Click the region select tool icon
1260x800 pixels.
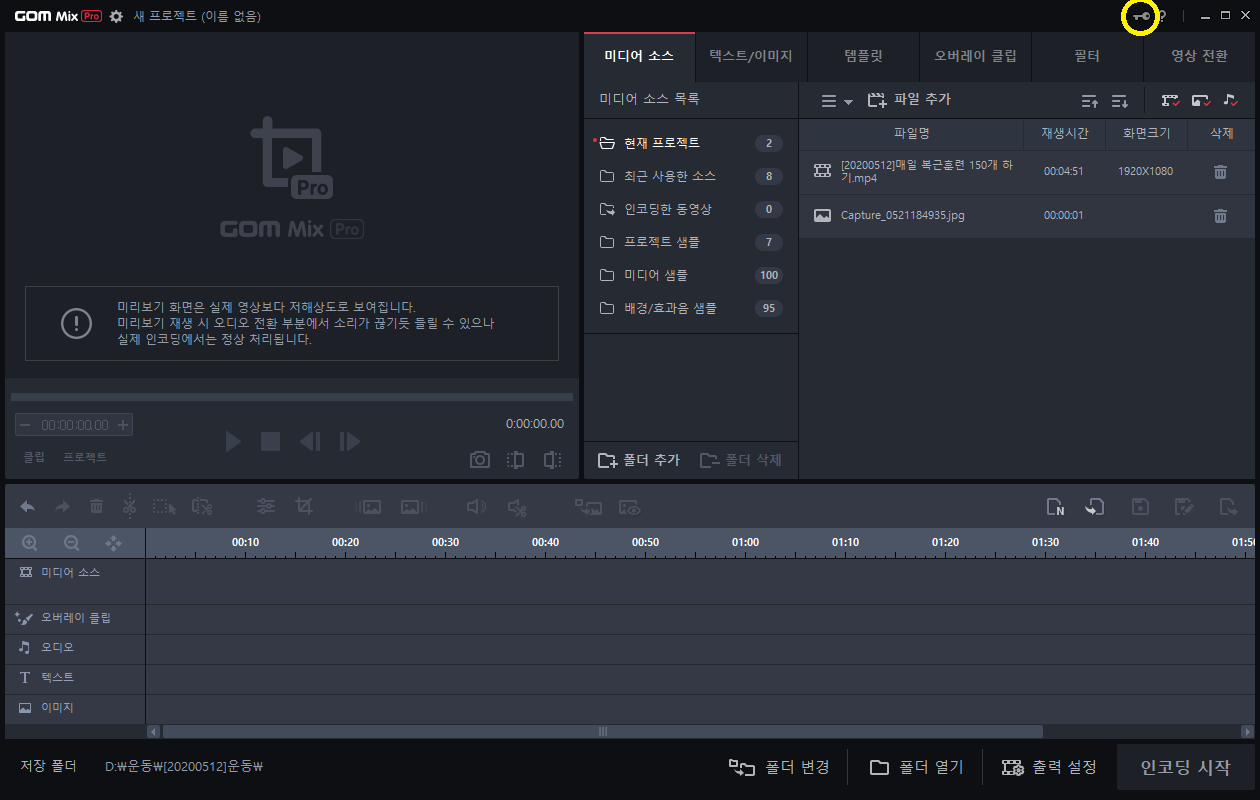(164, 507)
